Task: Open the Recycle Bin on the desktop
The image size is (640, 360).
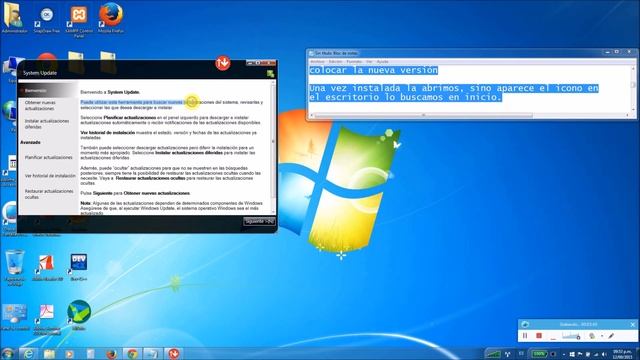Action: (15, 267)
